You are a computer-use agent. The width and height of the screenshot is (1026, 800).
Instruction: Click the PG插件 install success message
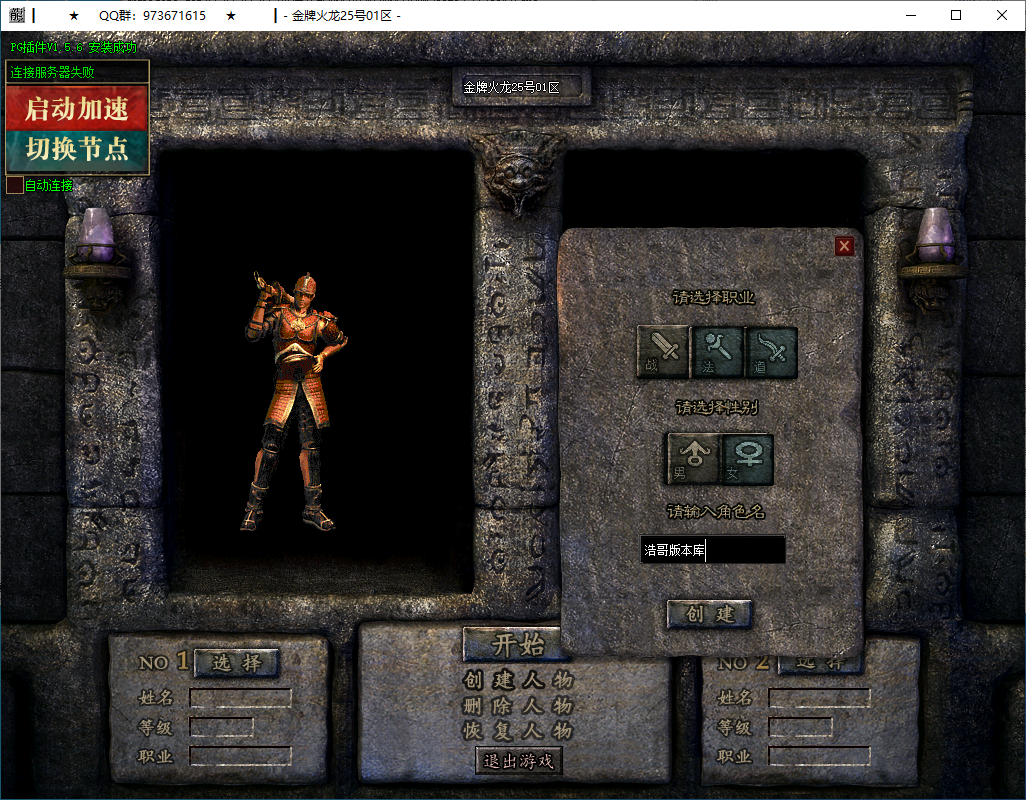tap(73, 47)
